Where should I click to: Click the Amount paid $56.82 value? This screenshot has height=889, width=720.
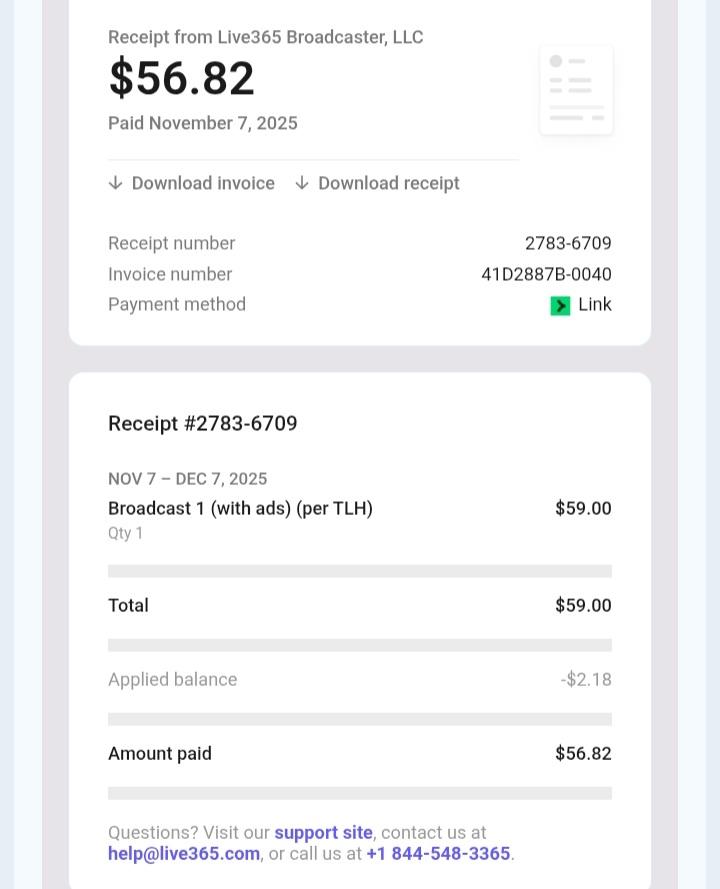pyautogui.click(x=583, y=753)
